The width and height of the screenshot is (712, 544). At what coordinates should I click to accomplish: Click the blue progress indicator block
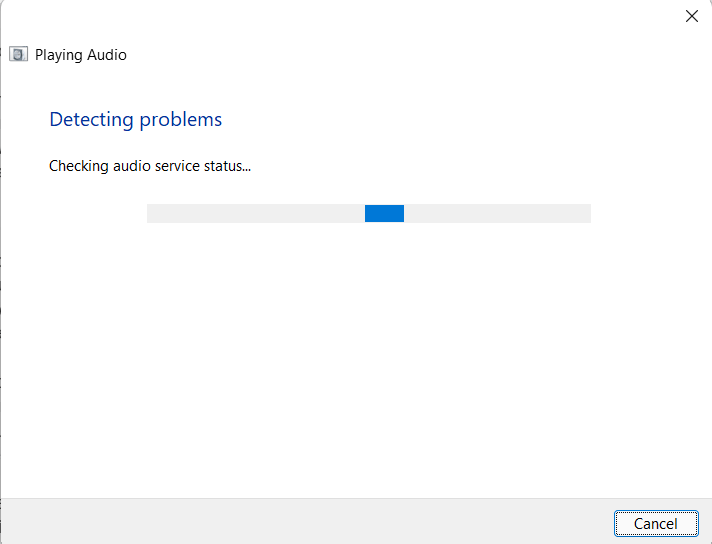click(384, 213)
